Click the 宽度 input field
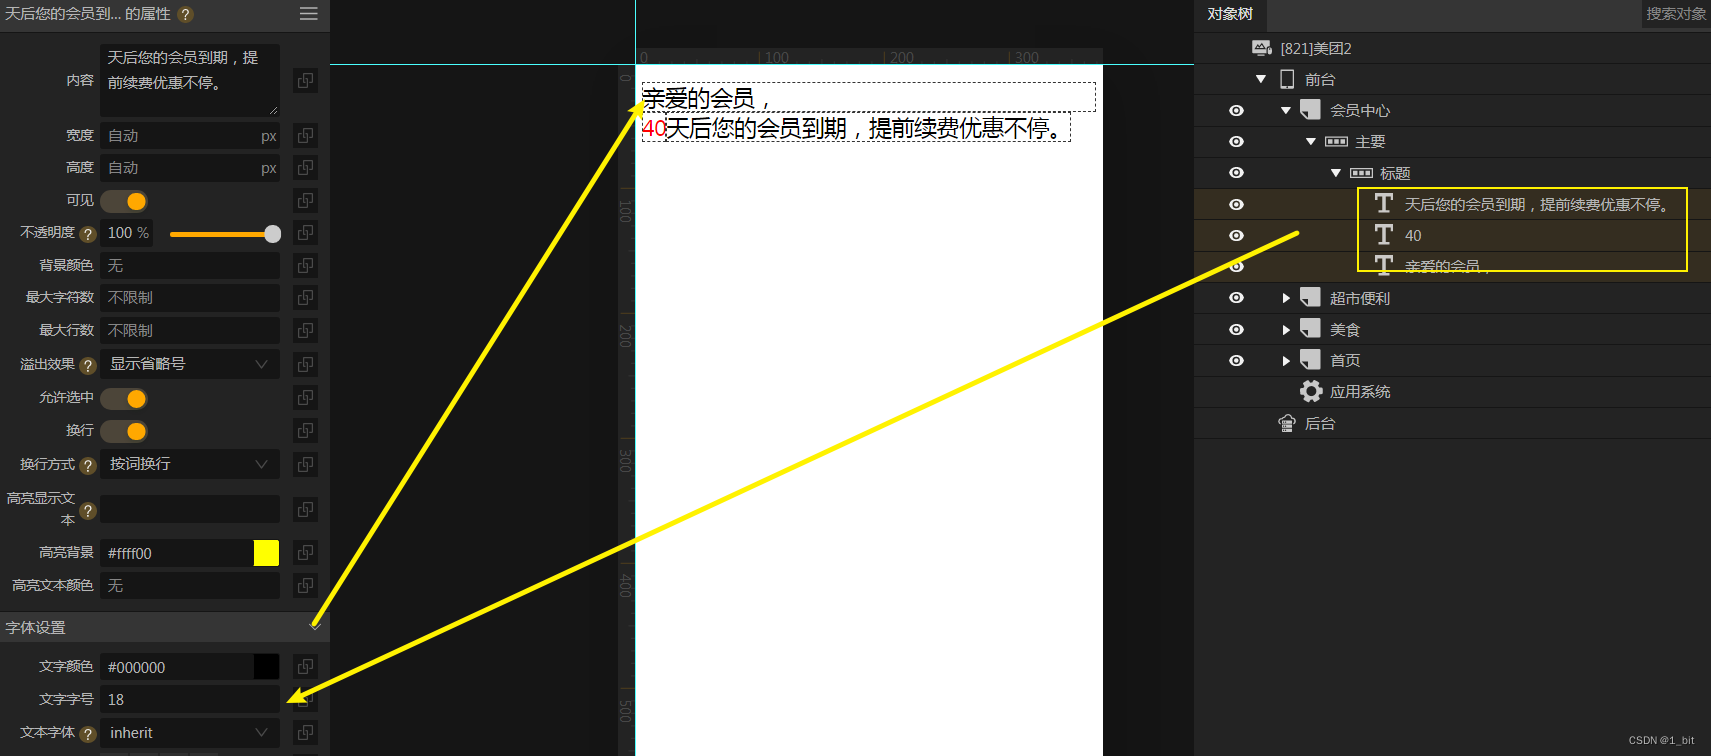 tap(190, 135)
